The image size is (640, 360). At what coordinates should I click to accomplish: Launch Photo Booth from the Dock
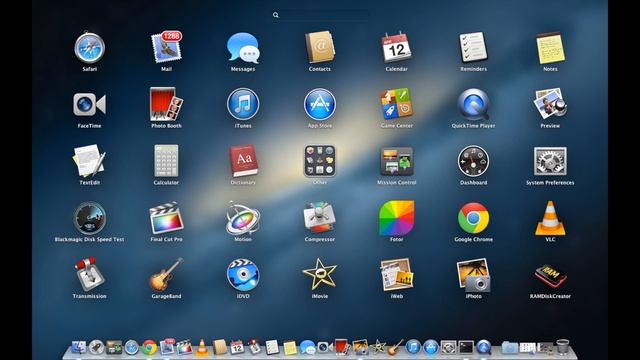click(x=342, y=347)
